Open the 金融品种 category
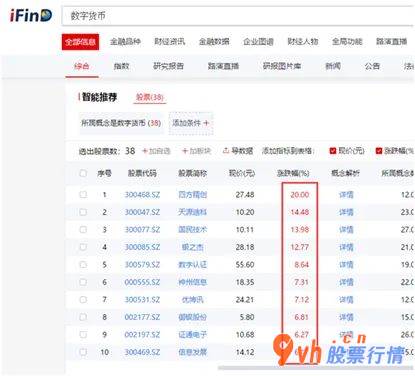Viewport: 415px width, 376px height. (x=125, y=42)
